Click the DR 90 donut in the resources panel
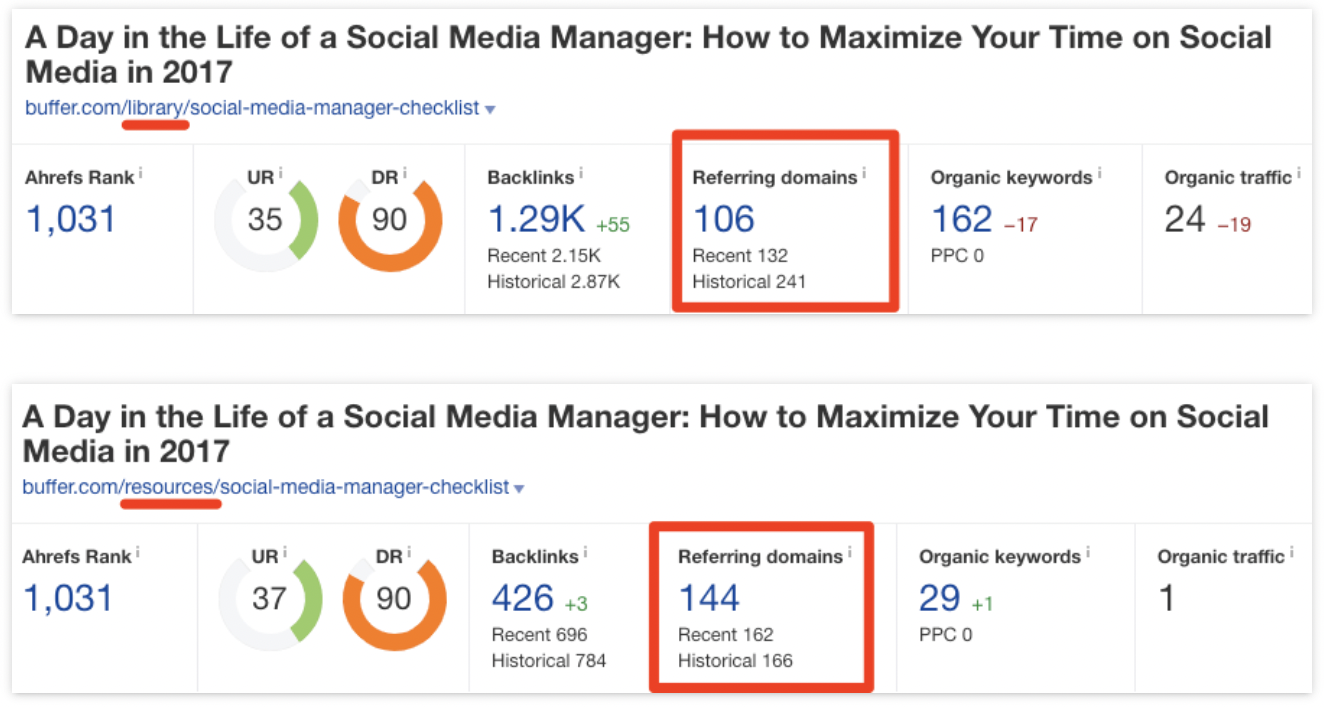This screenshot has height=708, width=1324. (394, 599)
